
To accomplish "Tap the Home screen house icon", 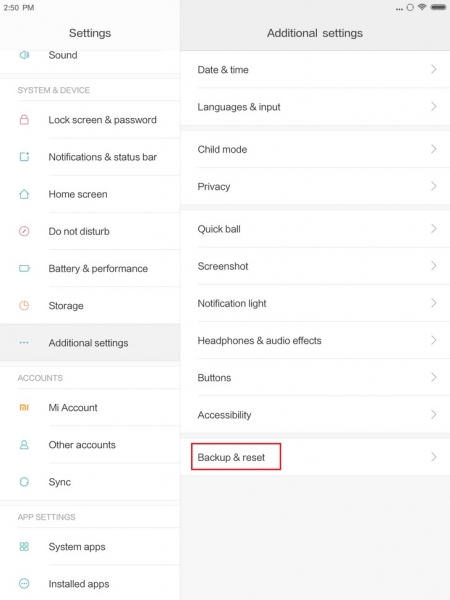I will point(24,194).
